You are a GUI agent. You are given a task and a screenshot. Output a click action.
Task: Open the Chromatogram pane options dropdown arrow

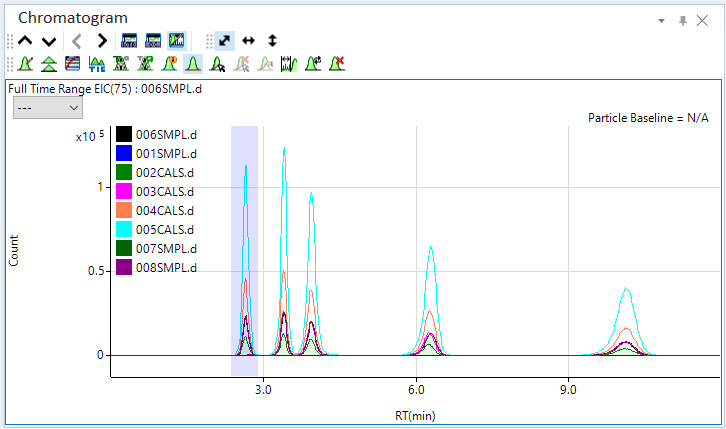(662, 21)
